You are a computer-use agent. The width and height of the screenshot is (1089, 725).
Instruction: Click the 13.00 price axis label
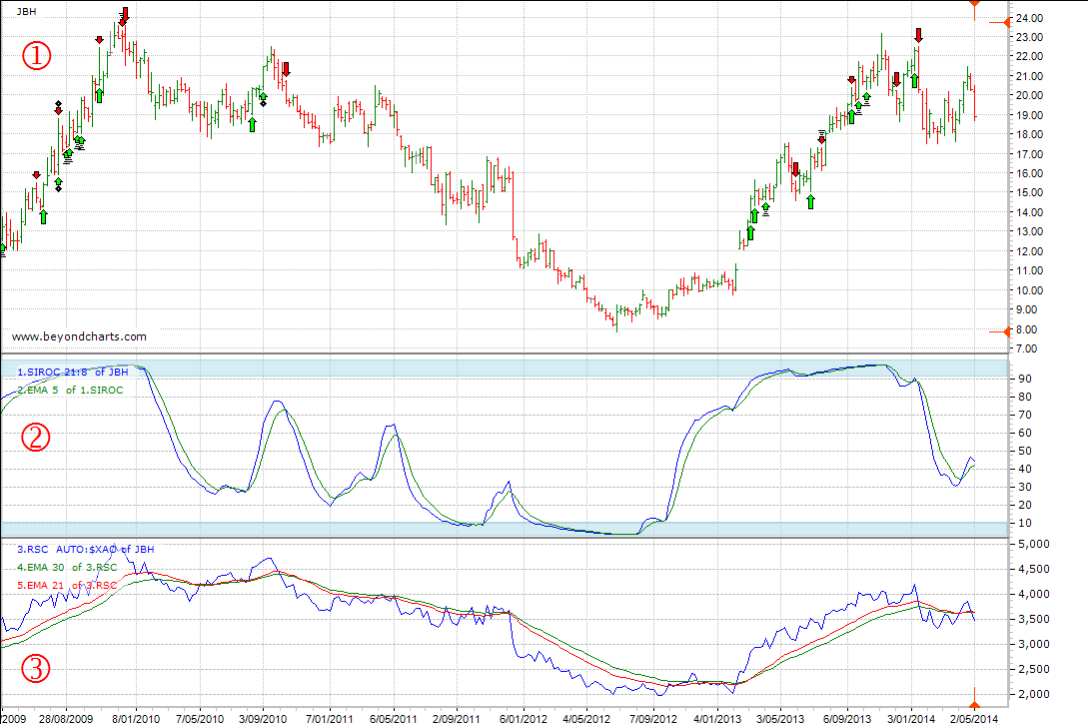pos(1029,232)
